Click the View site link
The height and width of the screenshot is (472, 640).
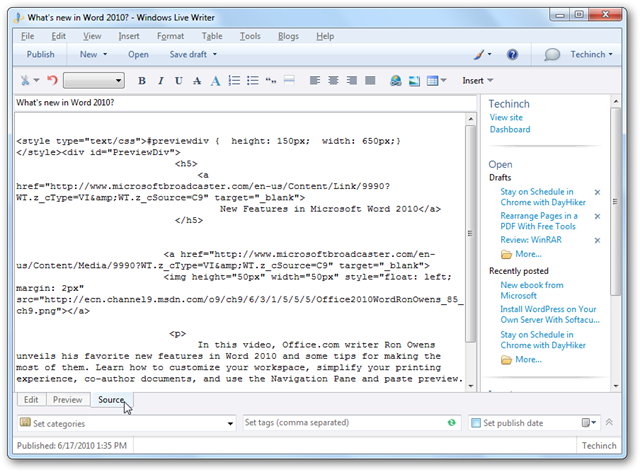[x=506, y=118]
